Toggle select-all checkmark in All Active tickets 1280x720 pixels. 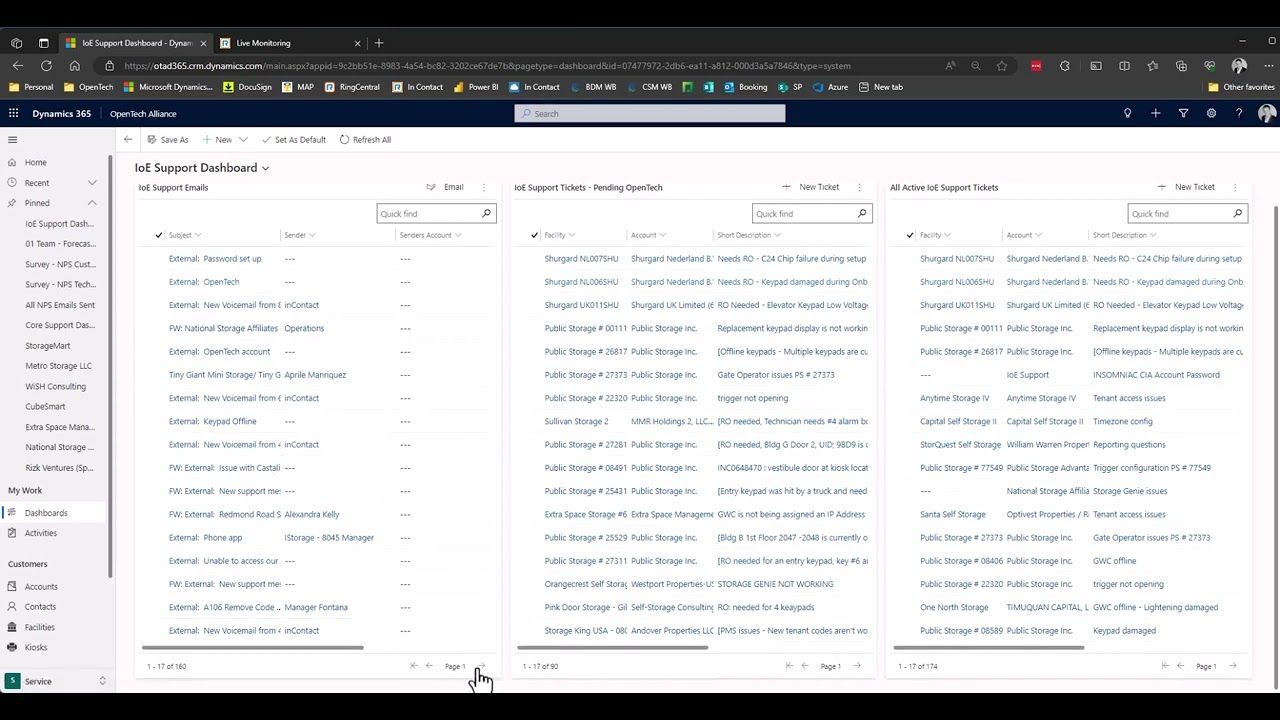(x=909, y=235)
